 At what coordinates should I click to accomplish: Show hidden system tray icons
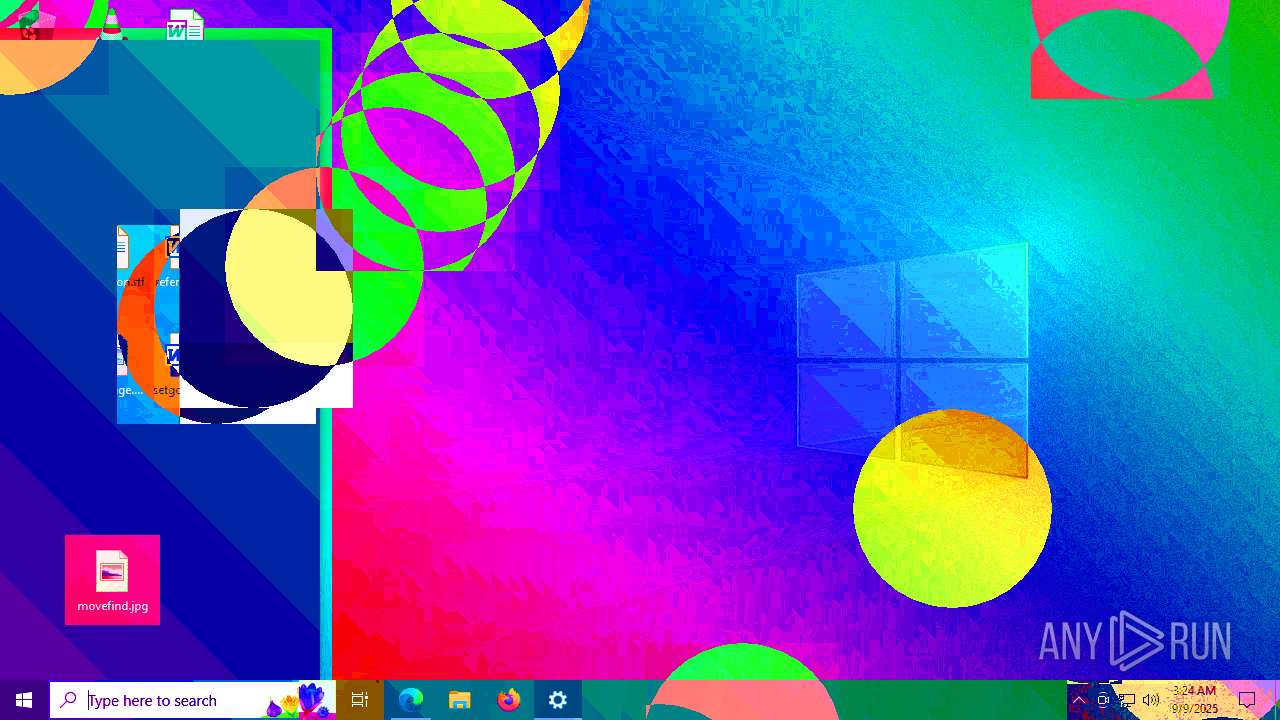(x=1079, y=700)
